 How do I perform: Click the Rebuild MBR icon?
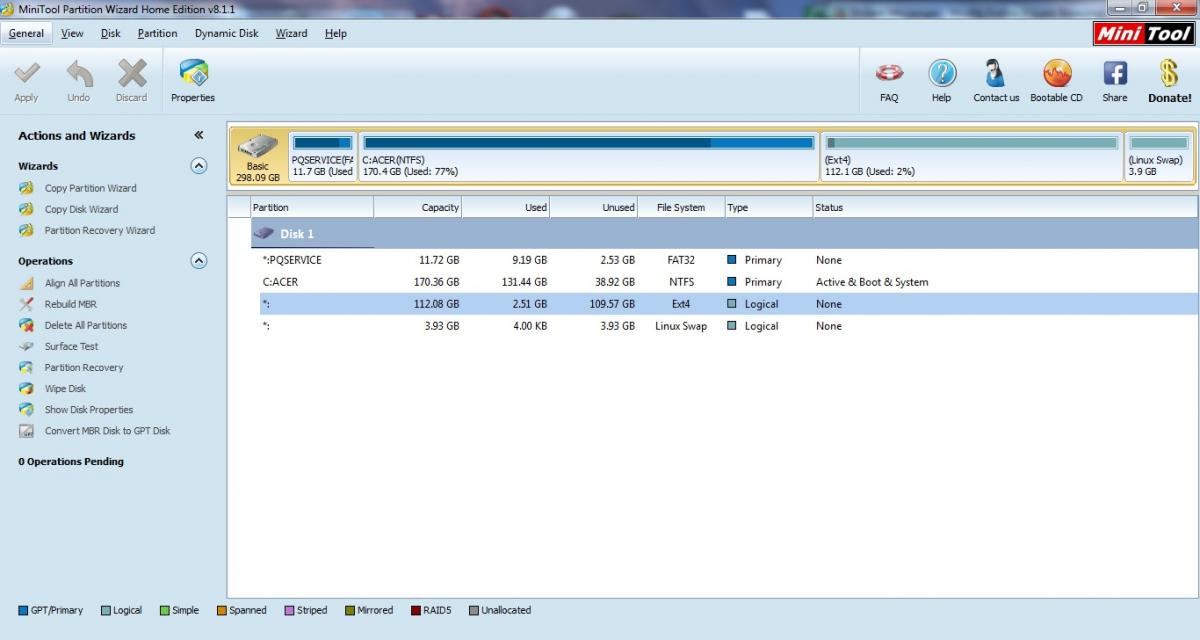click(26, 304)
